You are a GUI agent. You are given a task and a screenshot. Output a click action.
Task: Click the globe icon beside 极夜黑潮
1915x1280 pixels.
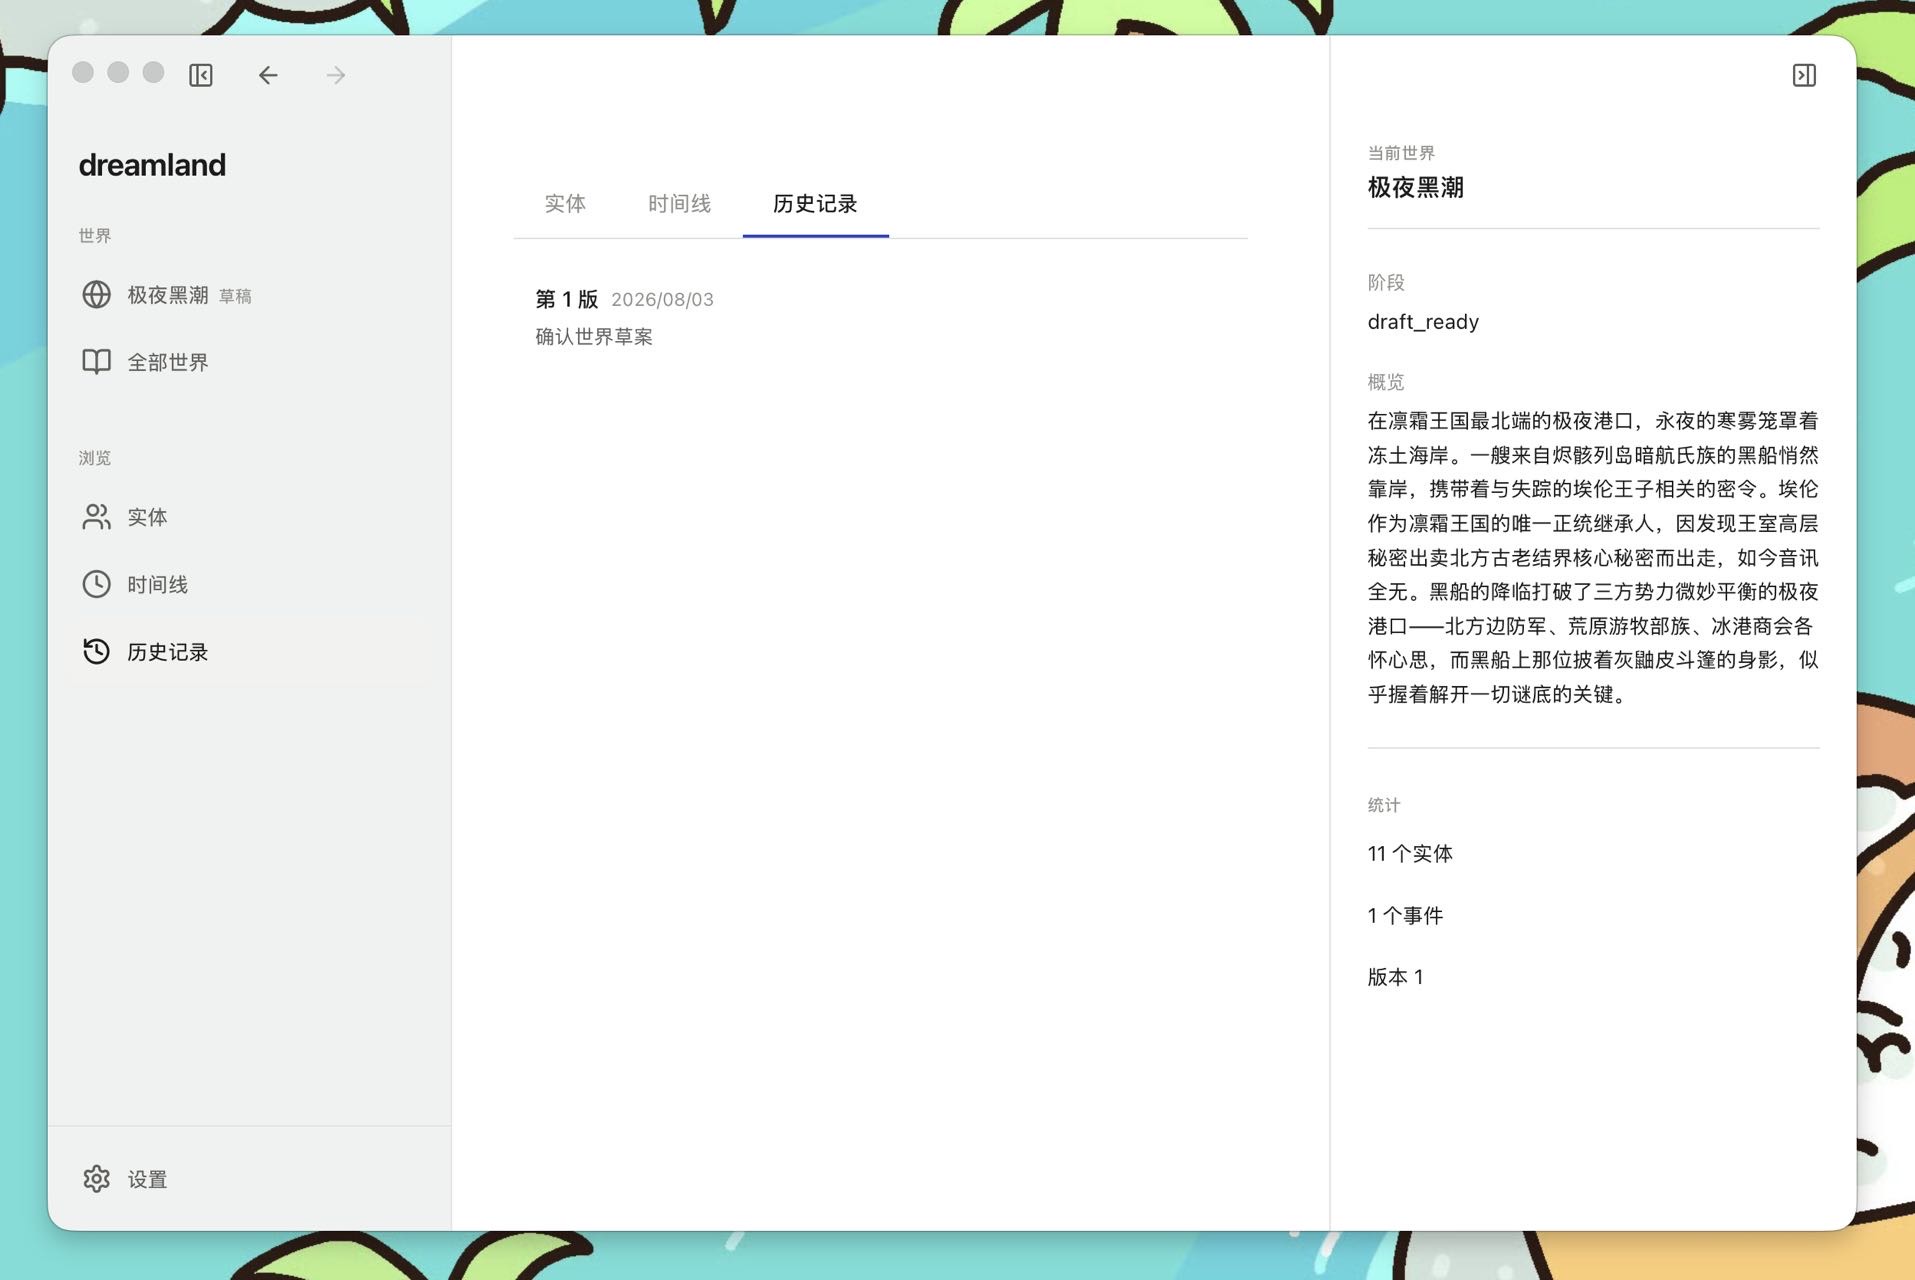[96, 295]
